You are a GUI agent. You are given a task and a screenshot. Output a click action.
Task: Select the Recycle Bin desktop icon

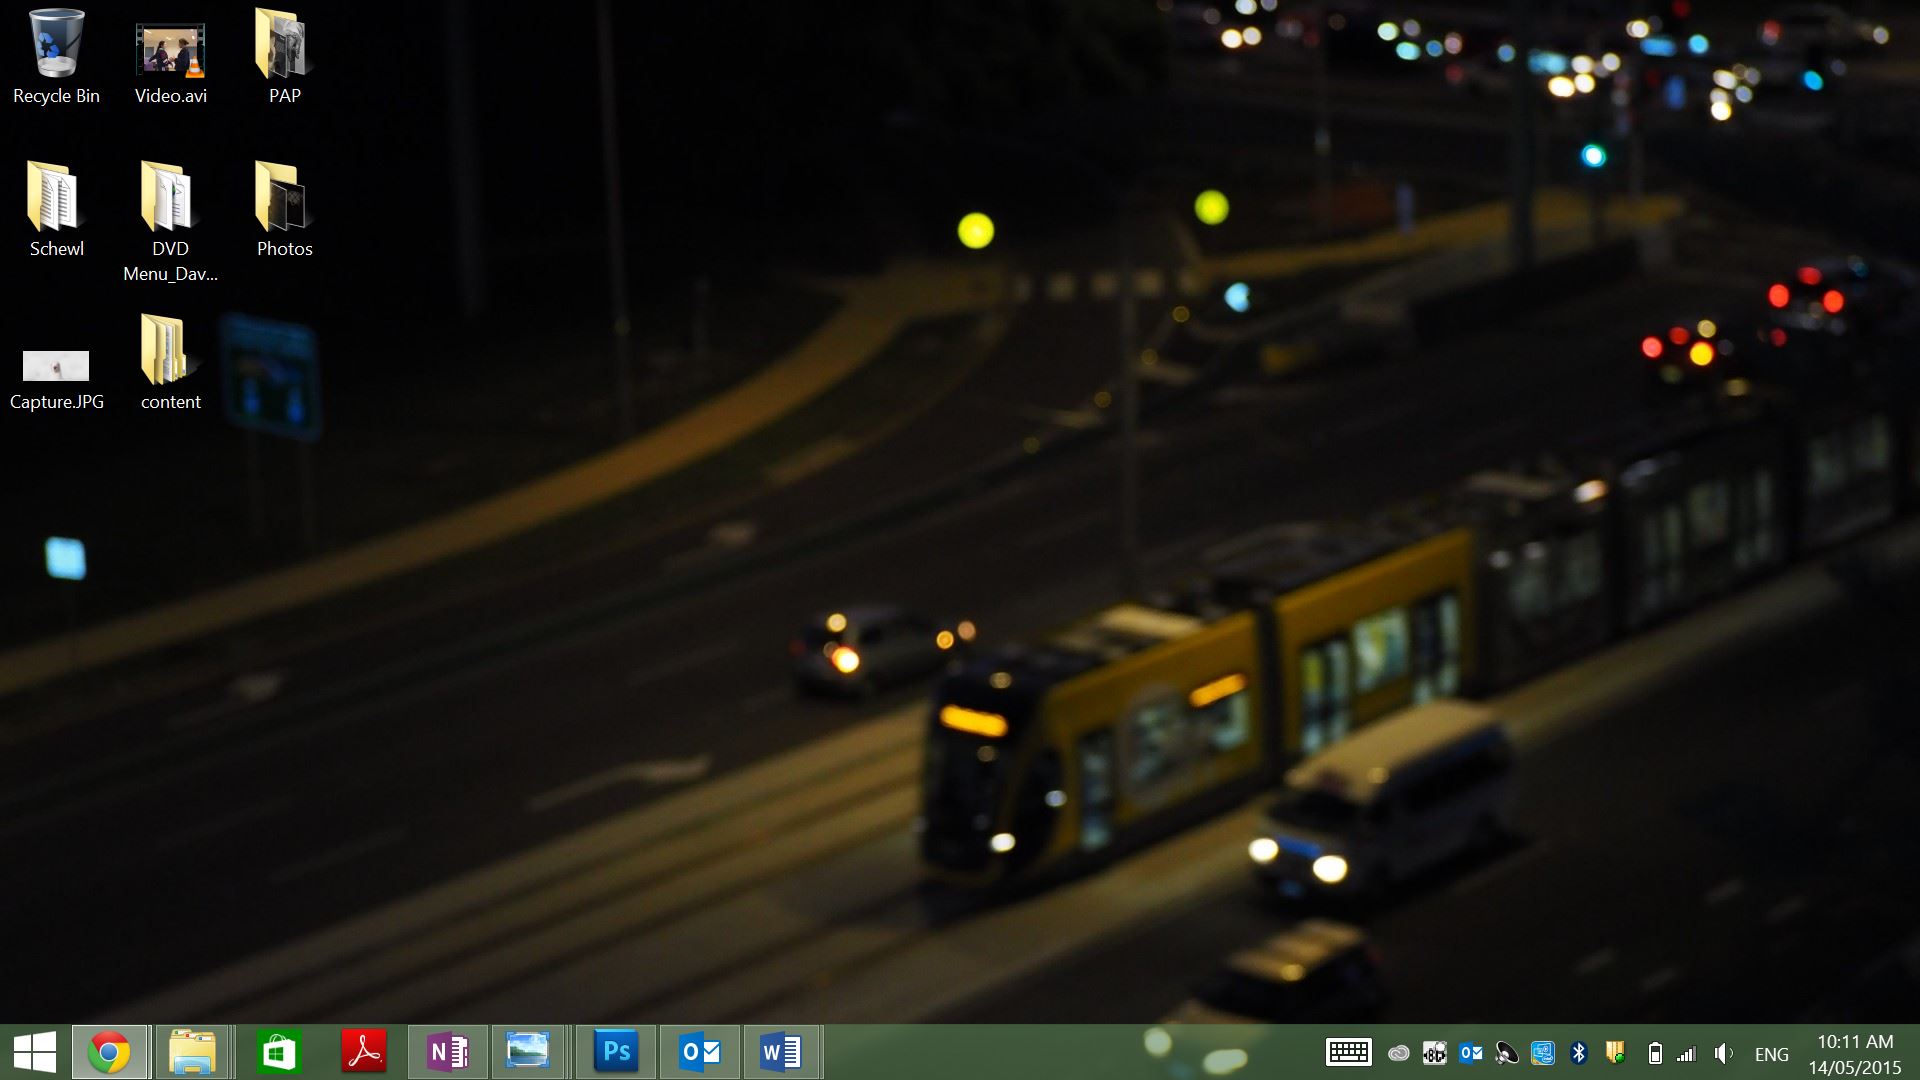[56, 57]
